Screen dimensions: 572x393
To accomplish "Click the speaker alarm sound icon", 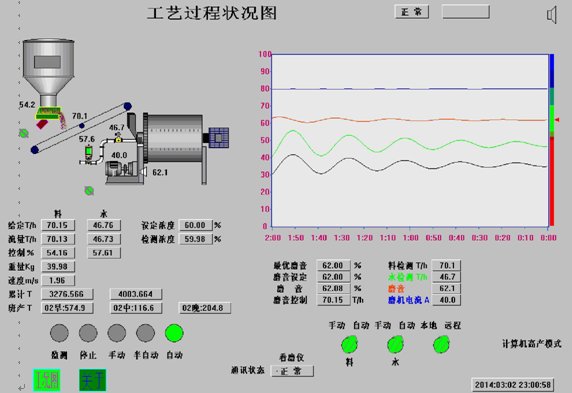I will (x=552, y=15).
